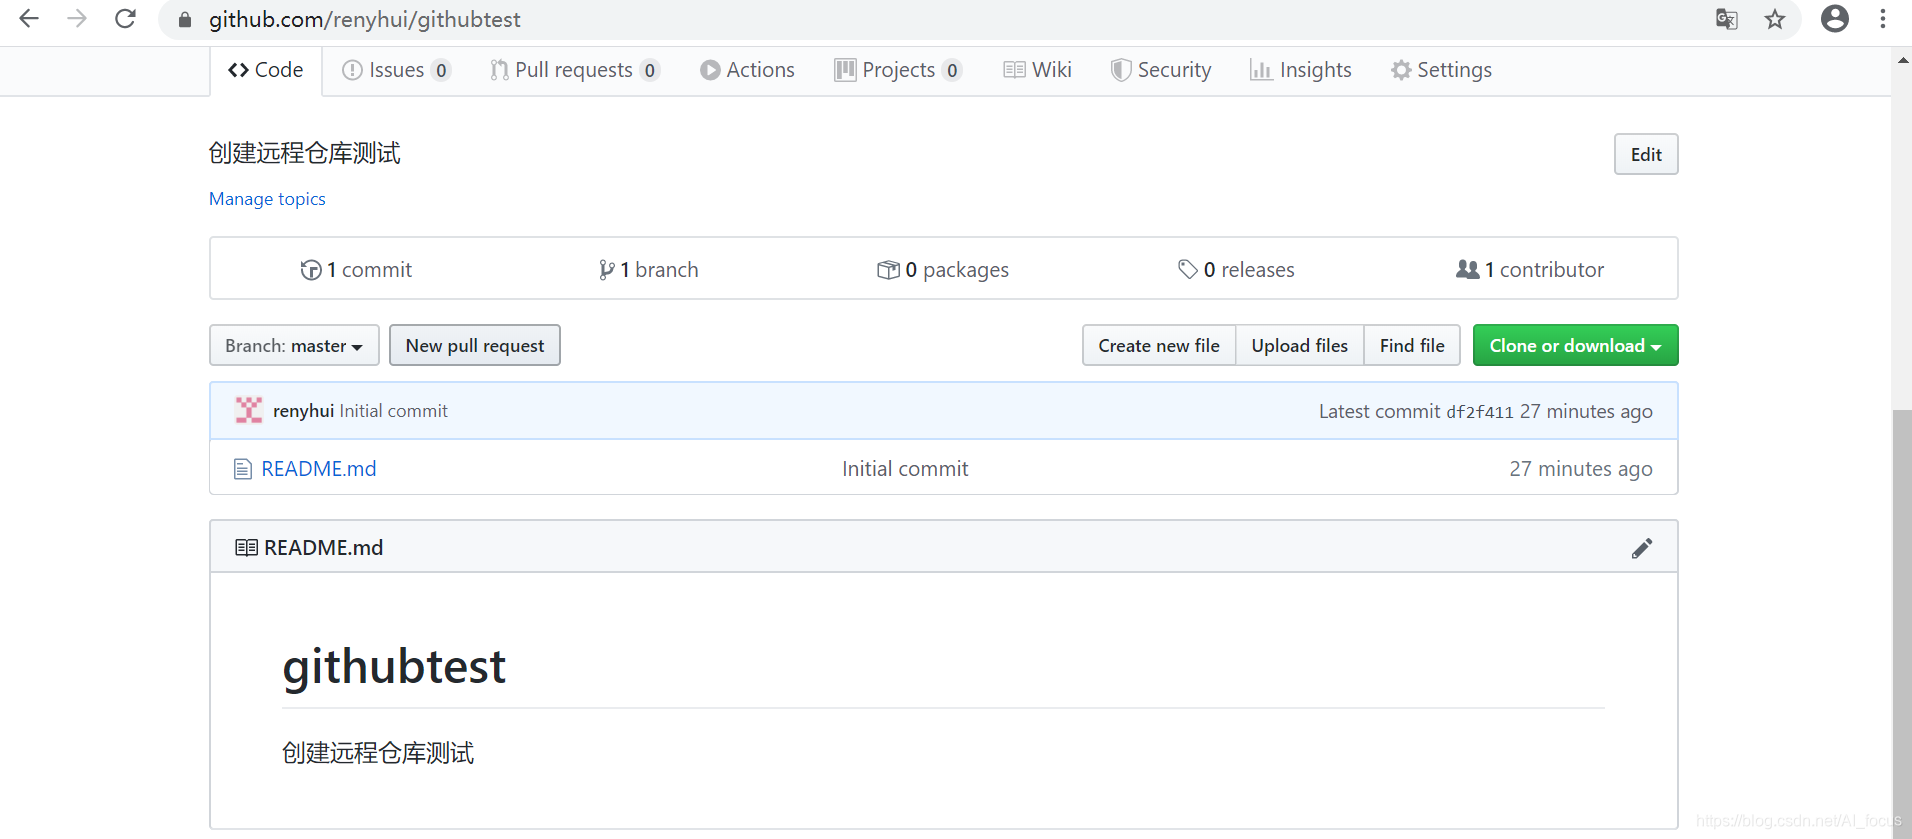The height and width of the screenshot is (839, 1912).
Task: Open the 0 releases link
Action: point(1236,269)
